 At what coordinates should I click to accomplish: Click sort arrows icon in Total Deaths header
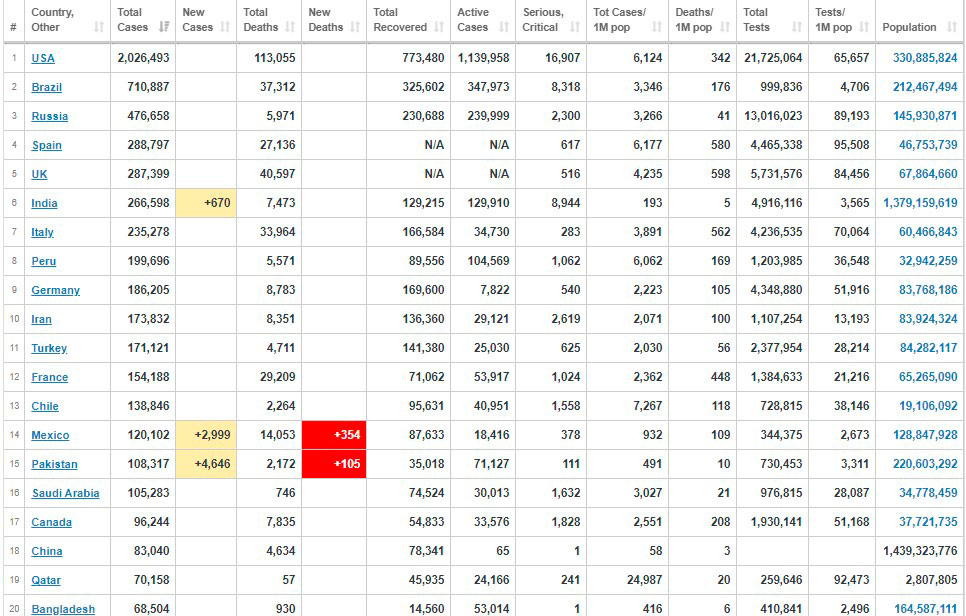291,27
